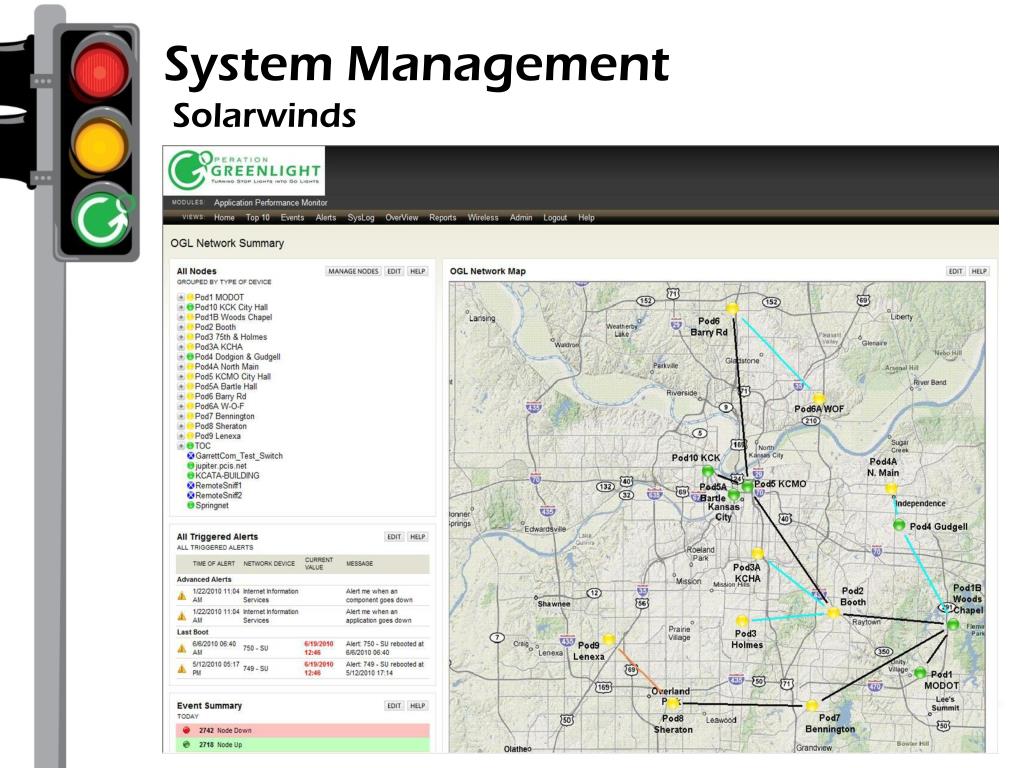
Task: Click the Pod10 KCK green marker on the map
Action: (708, 471)
